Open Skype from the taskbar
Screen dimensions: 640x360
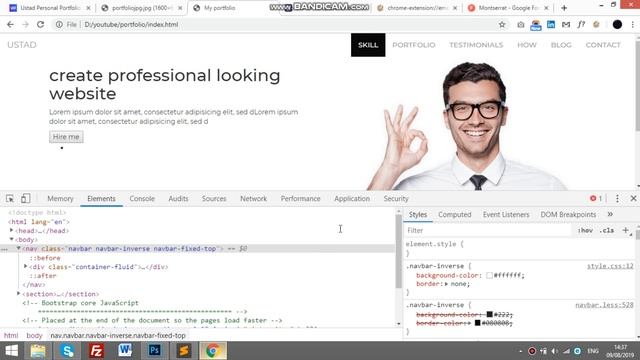click(67, 351)
